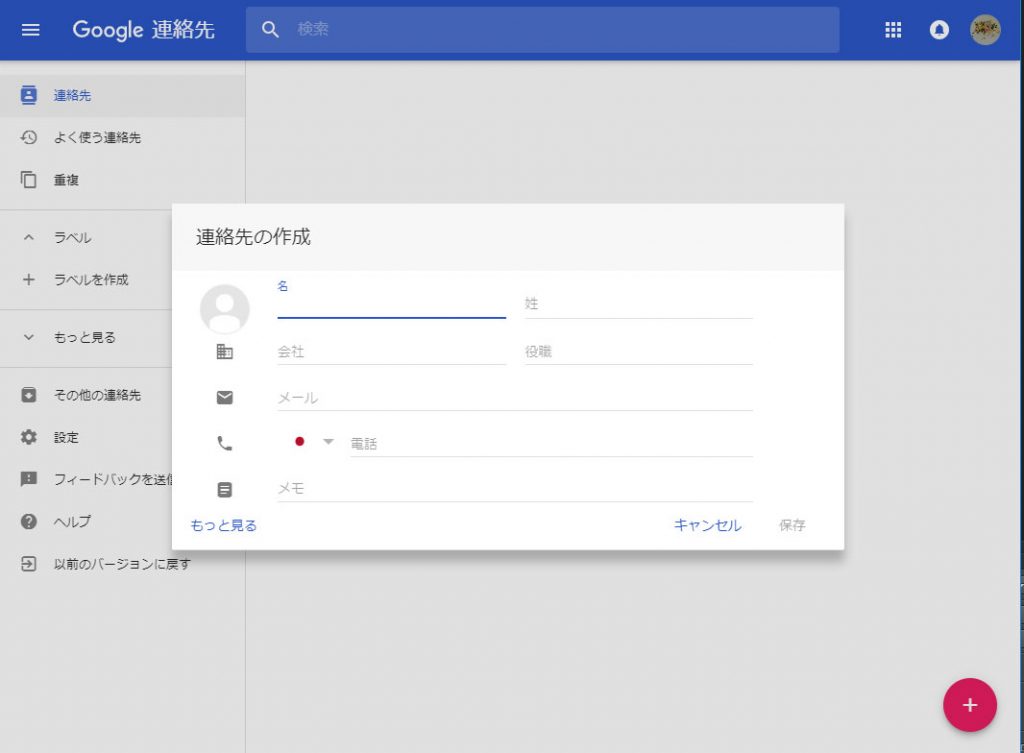This screenshot has width=1024, height=753.
Task: Focus the 役職 job title field
Action: pos(639,351)
